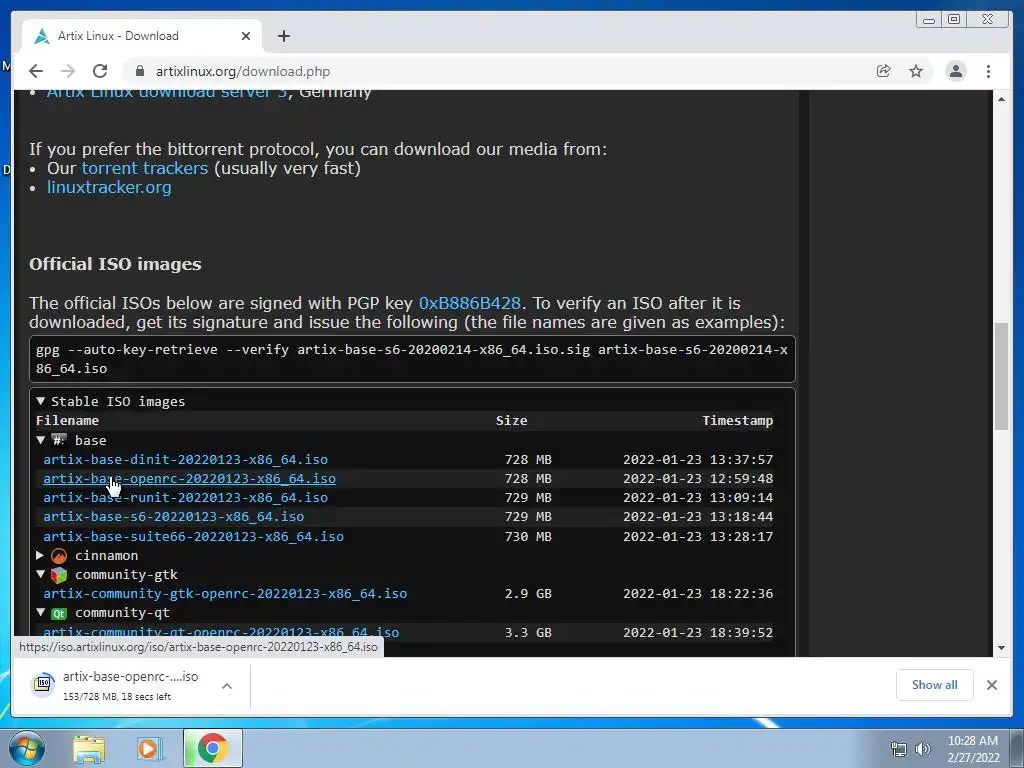
Task: Open the torrent trackers link
Action: coord(144,168)
